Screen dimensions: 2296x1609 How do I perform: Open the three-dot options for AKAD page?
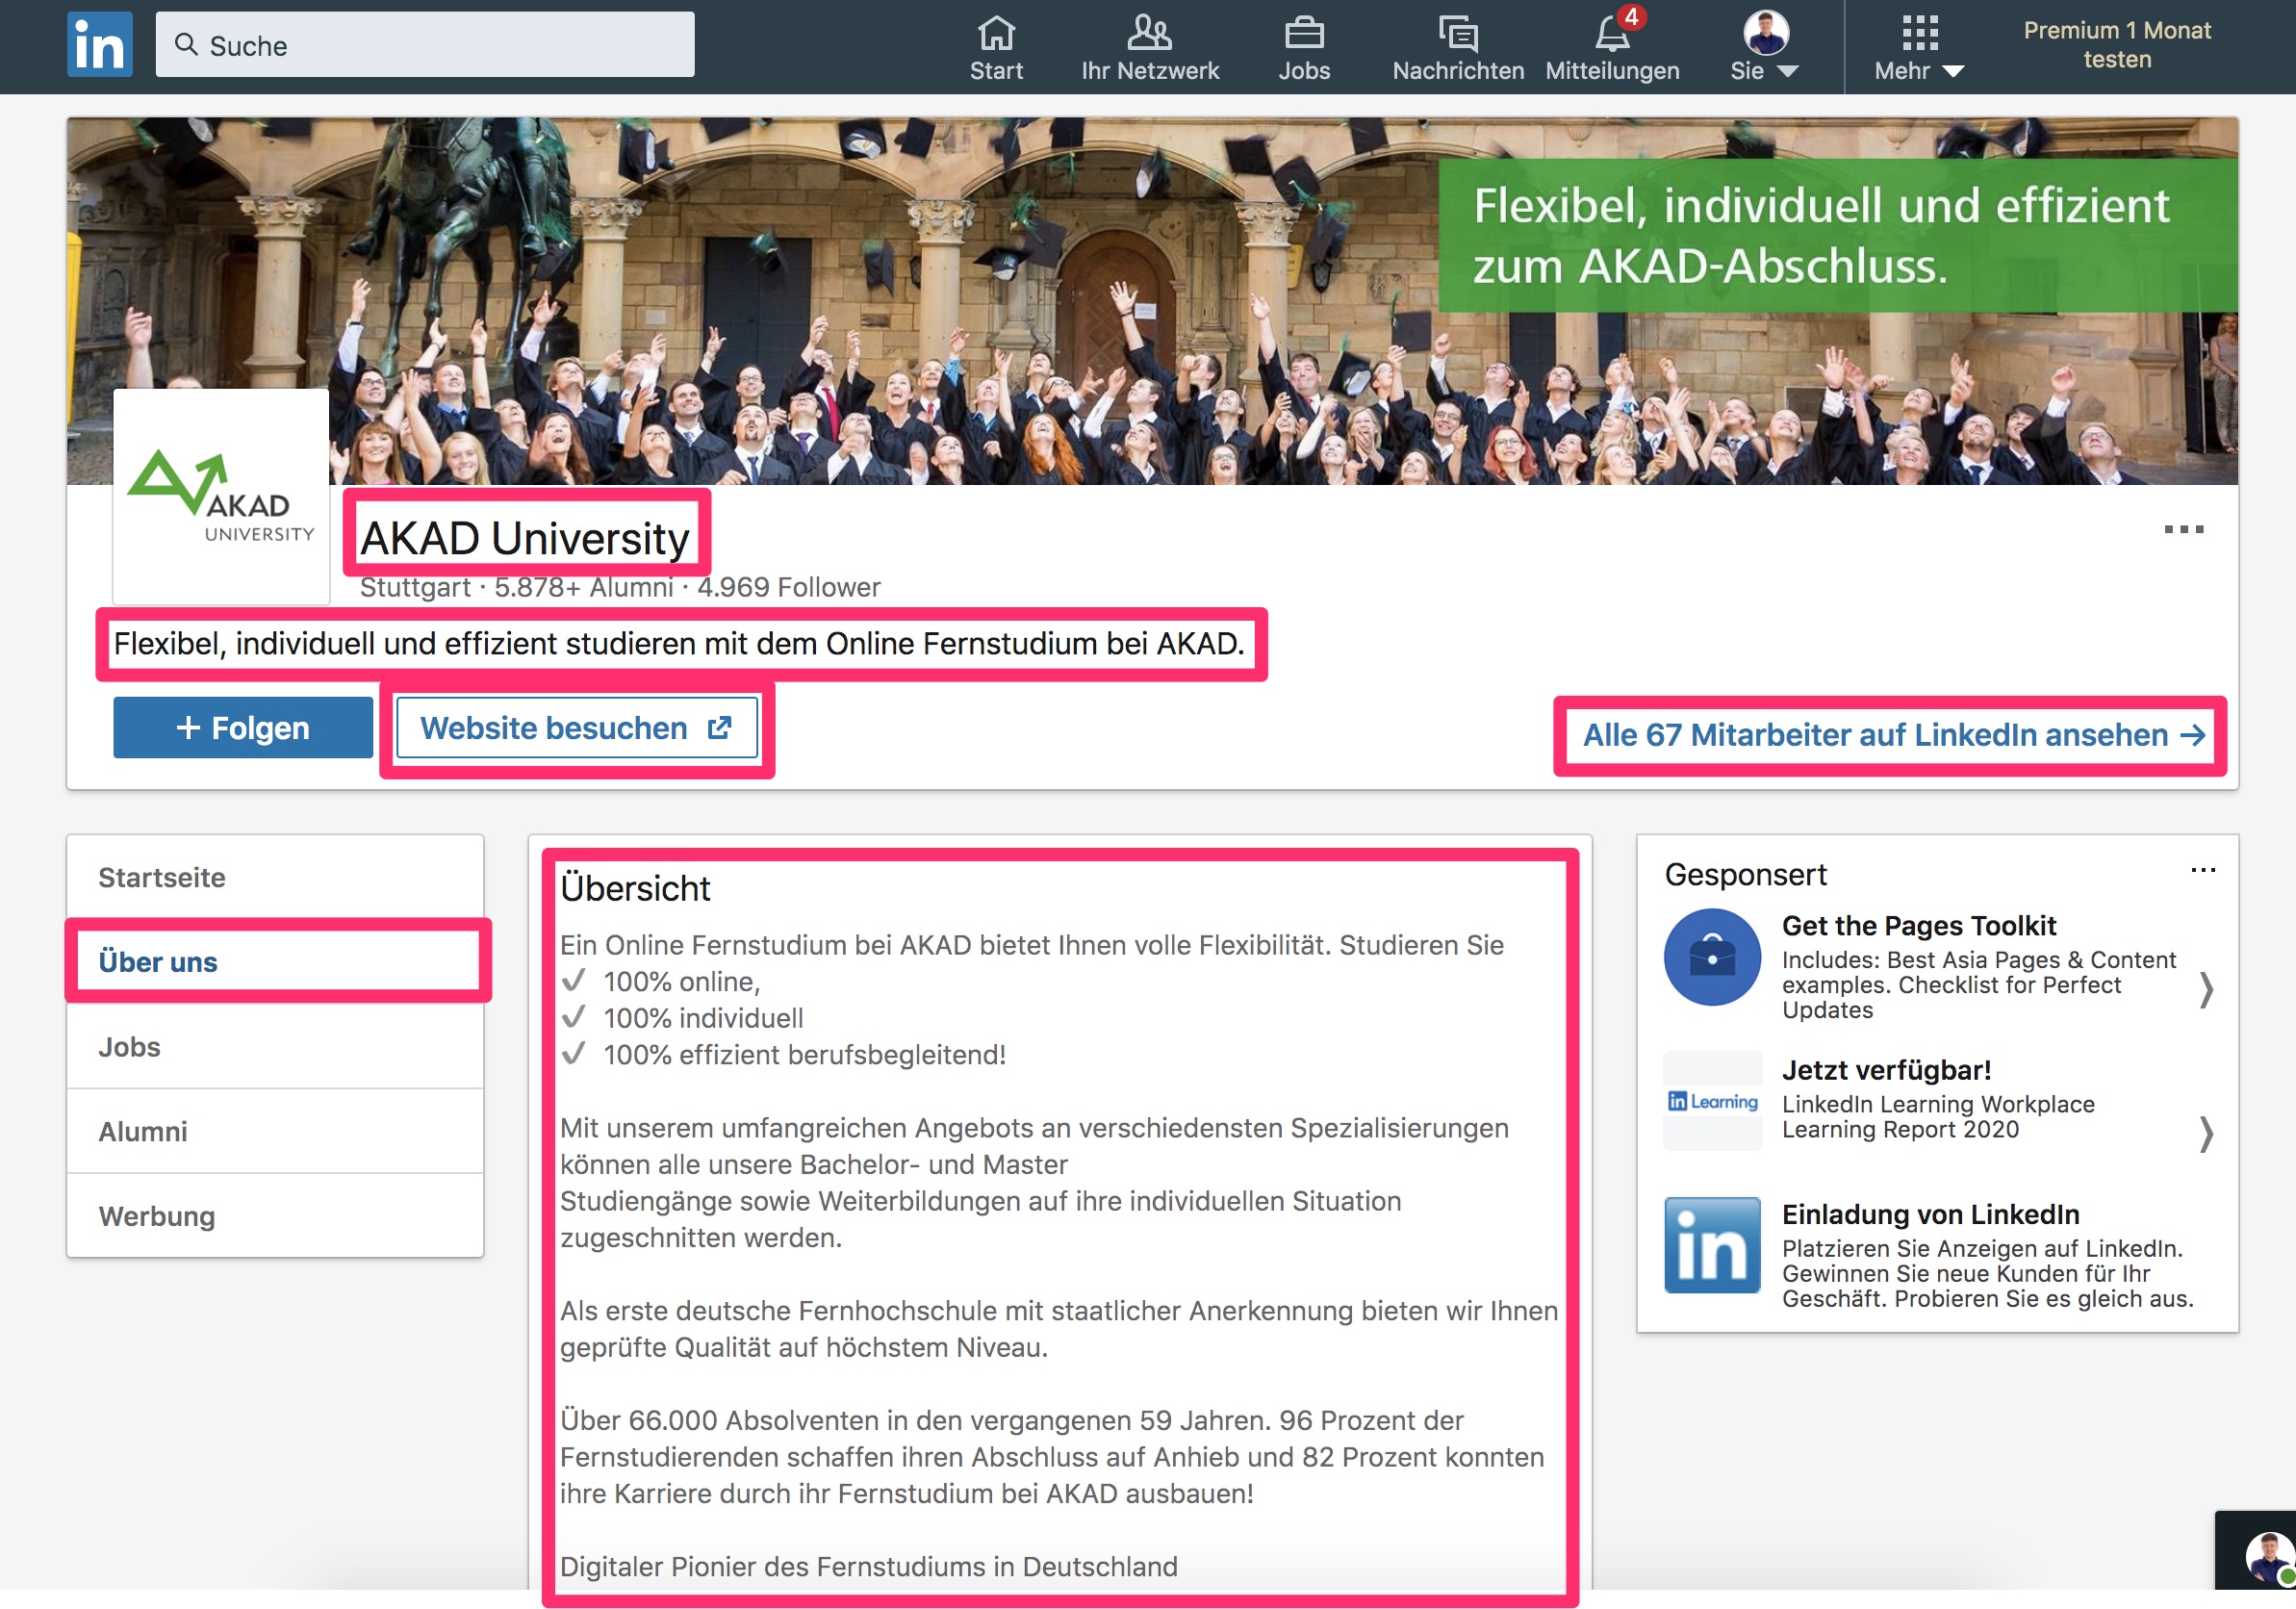[x=2183, y=529]
